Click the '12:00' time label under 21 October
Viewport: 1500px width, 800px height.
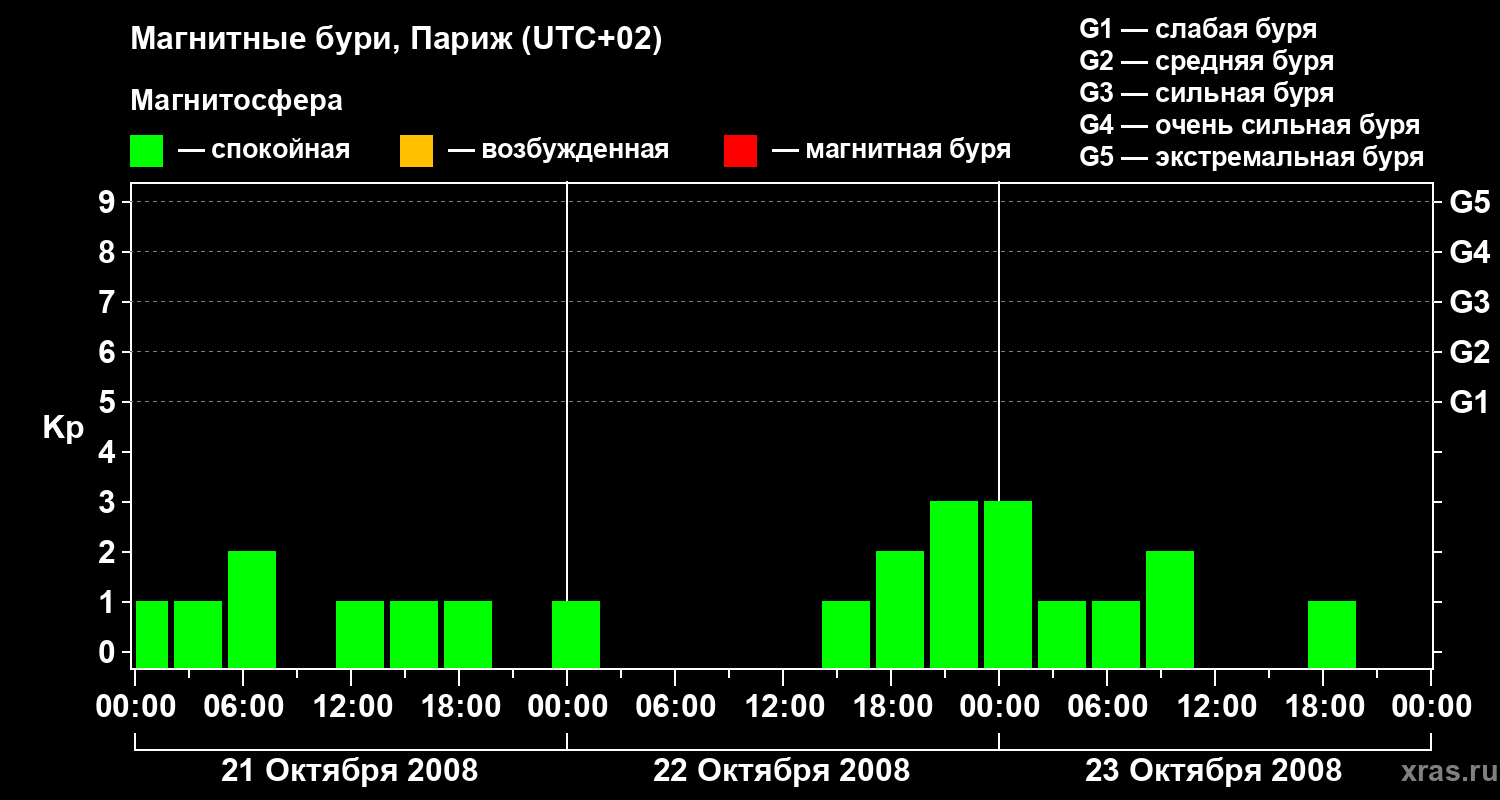tap(351, 707)
